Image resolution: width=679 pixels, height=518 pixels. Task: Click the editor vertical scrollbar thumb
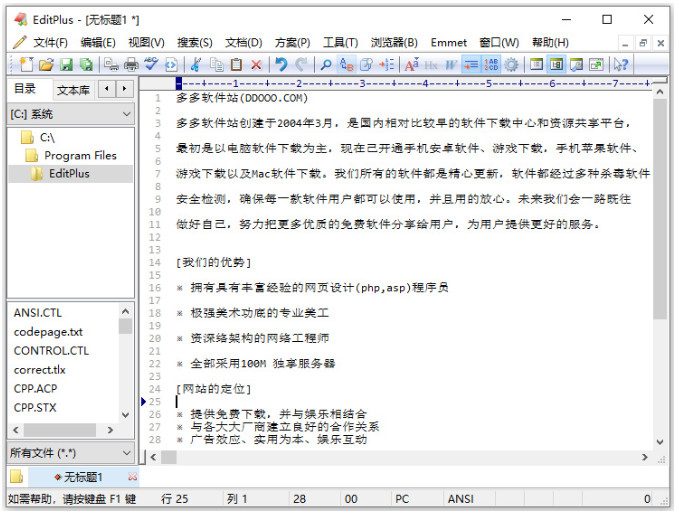pos(660,209)
